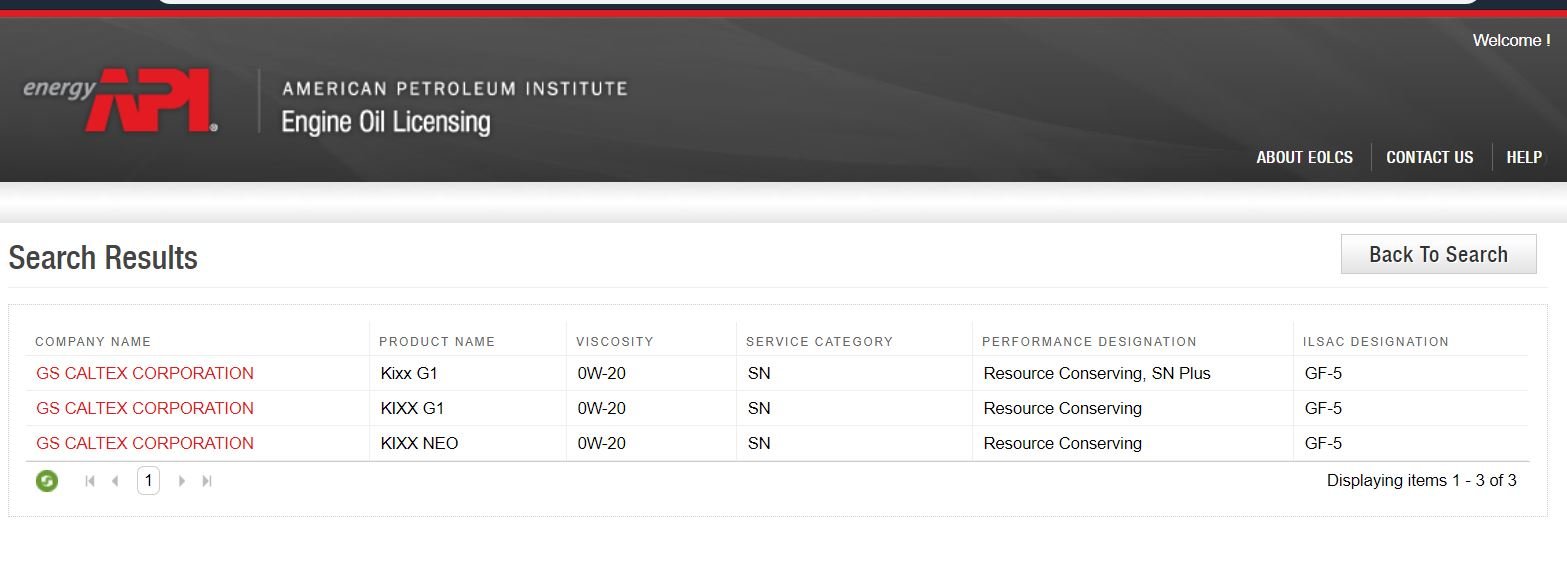1567x575 pixels.
Task: Click the energy API logo
Action: pyautogui.click(x=120, y=100)
